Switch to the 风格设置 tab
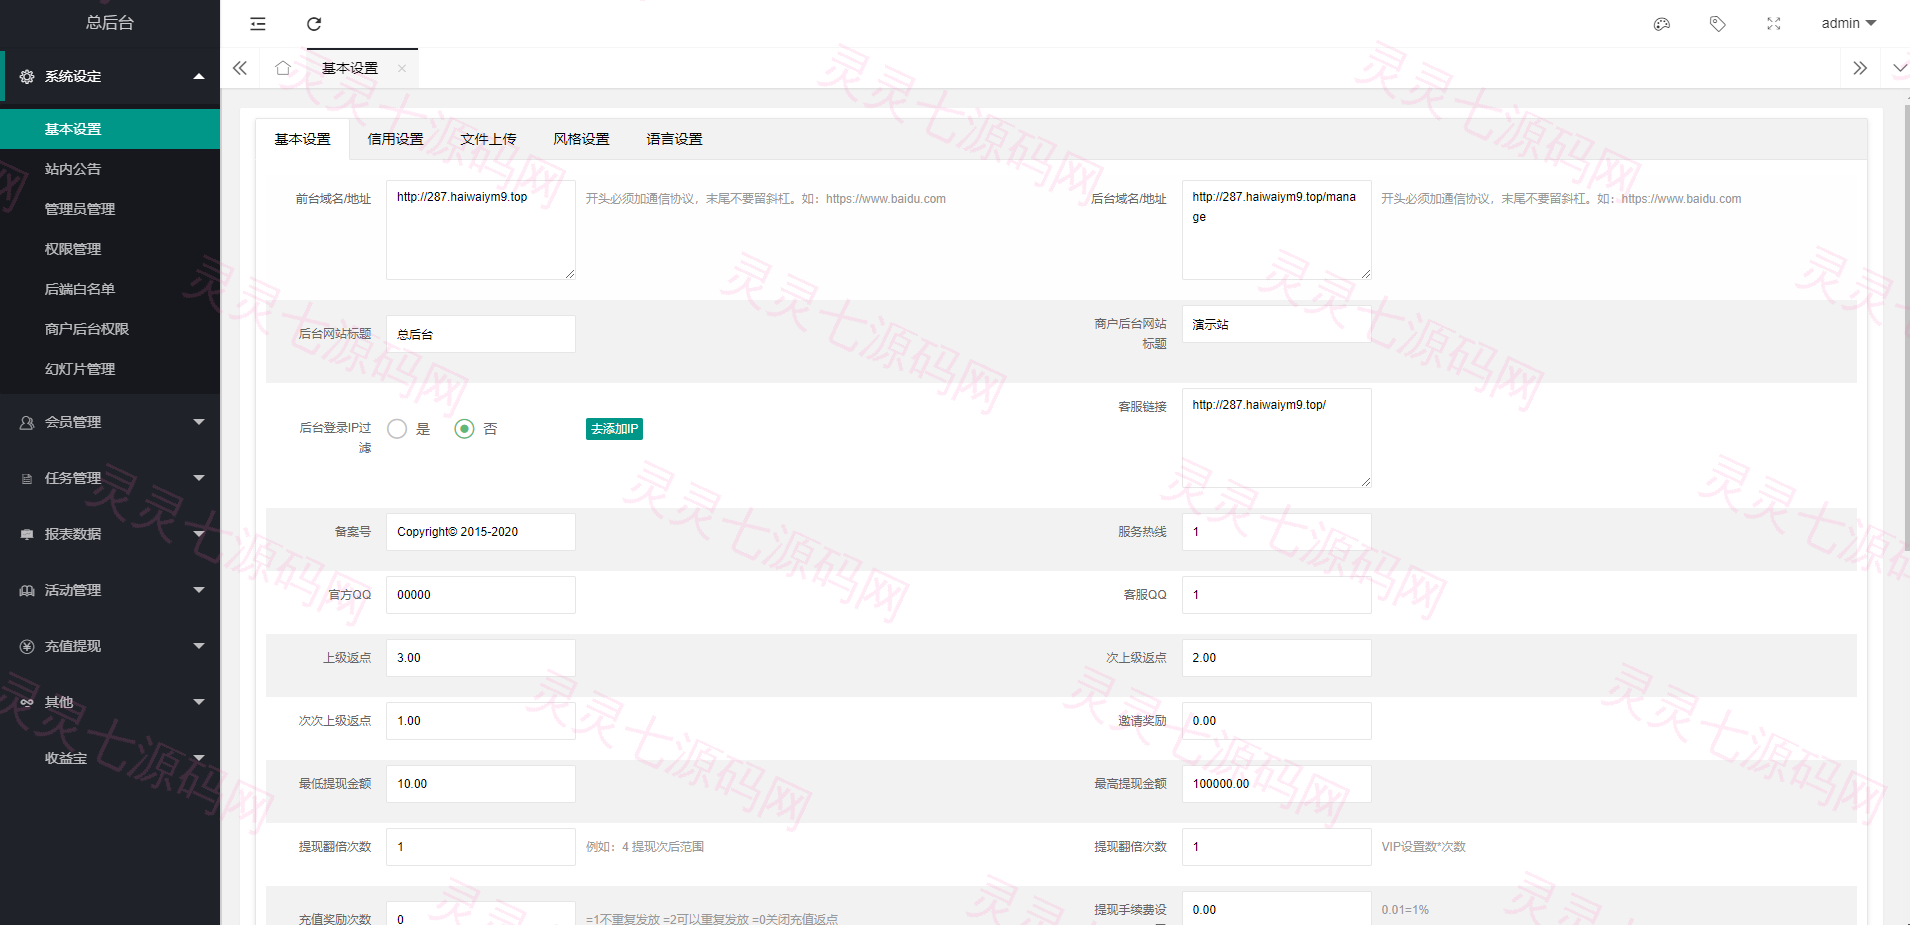The height and width of the screenshot is (925, 1910). point(582,139)
